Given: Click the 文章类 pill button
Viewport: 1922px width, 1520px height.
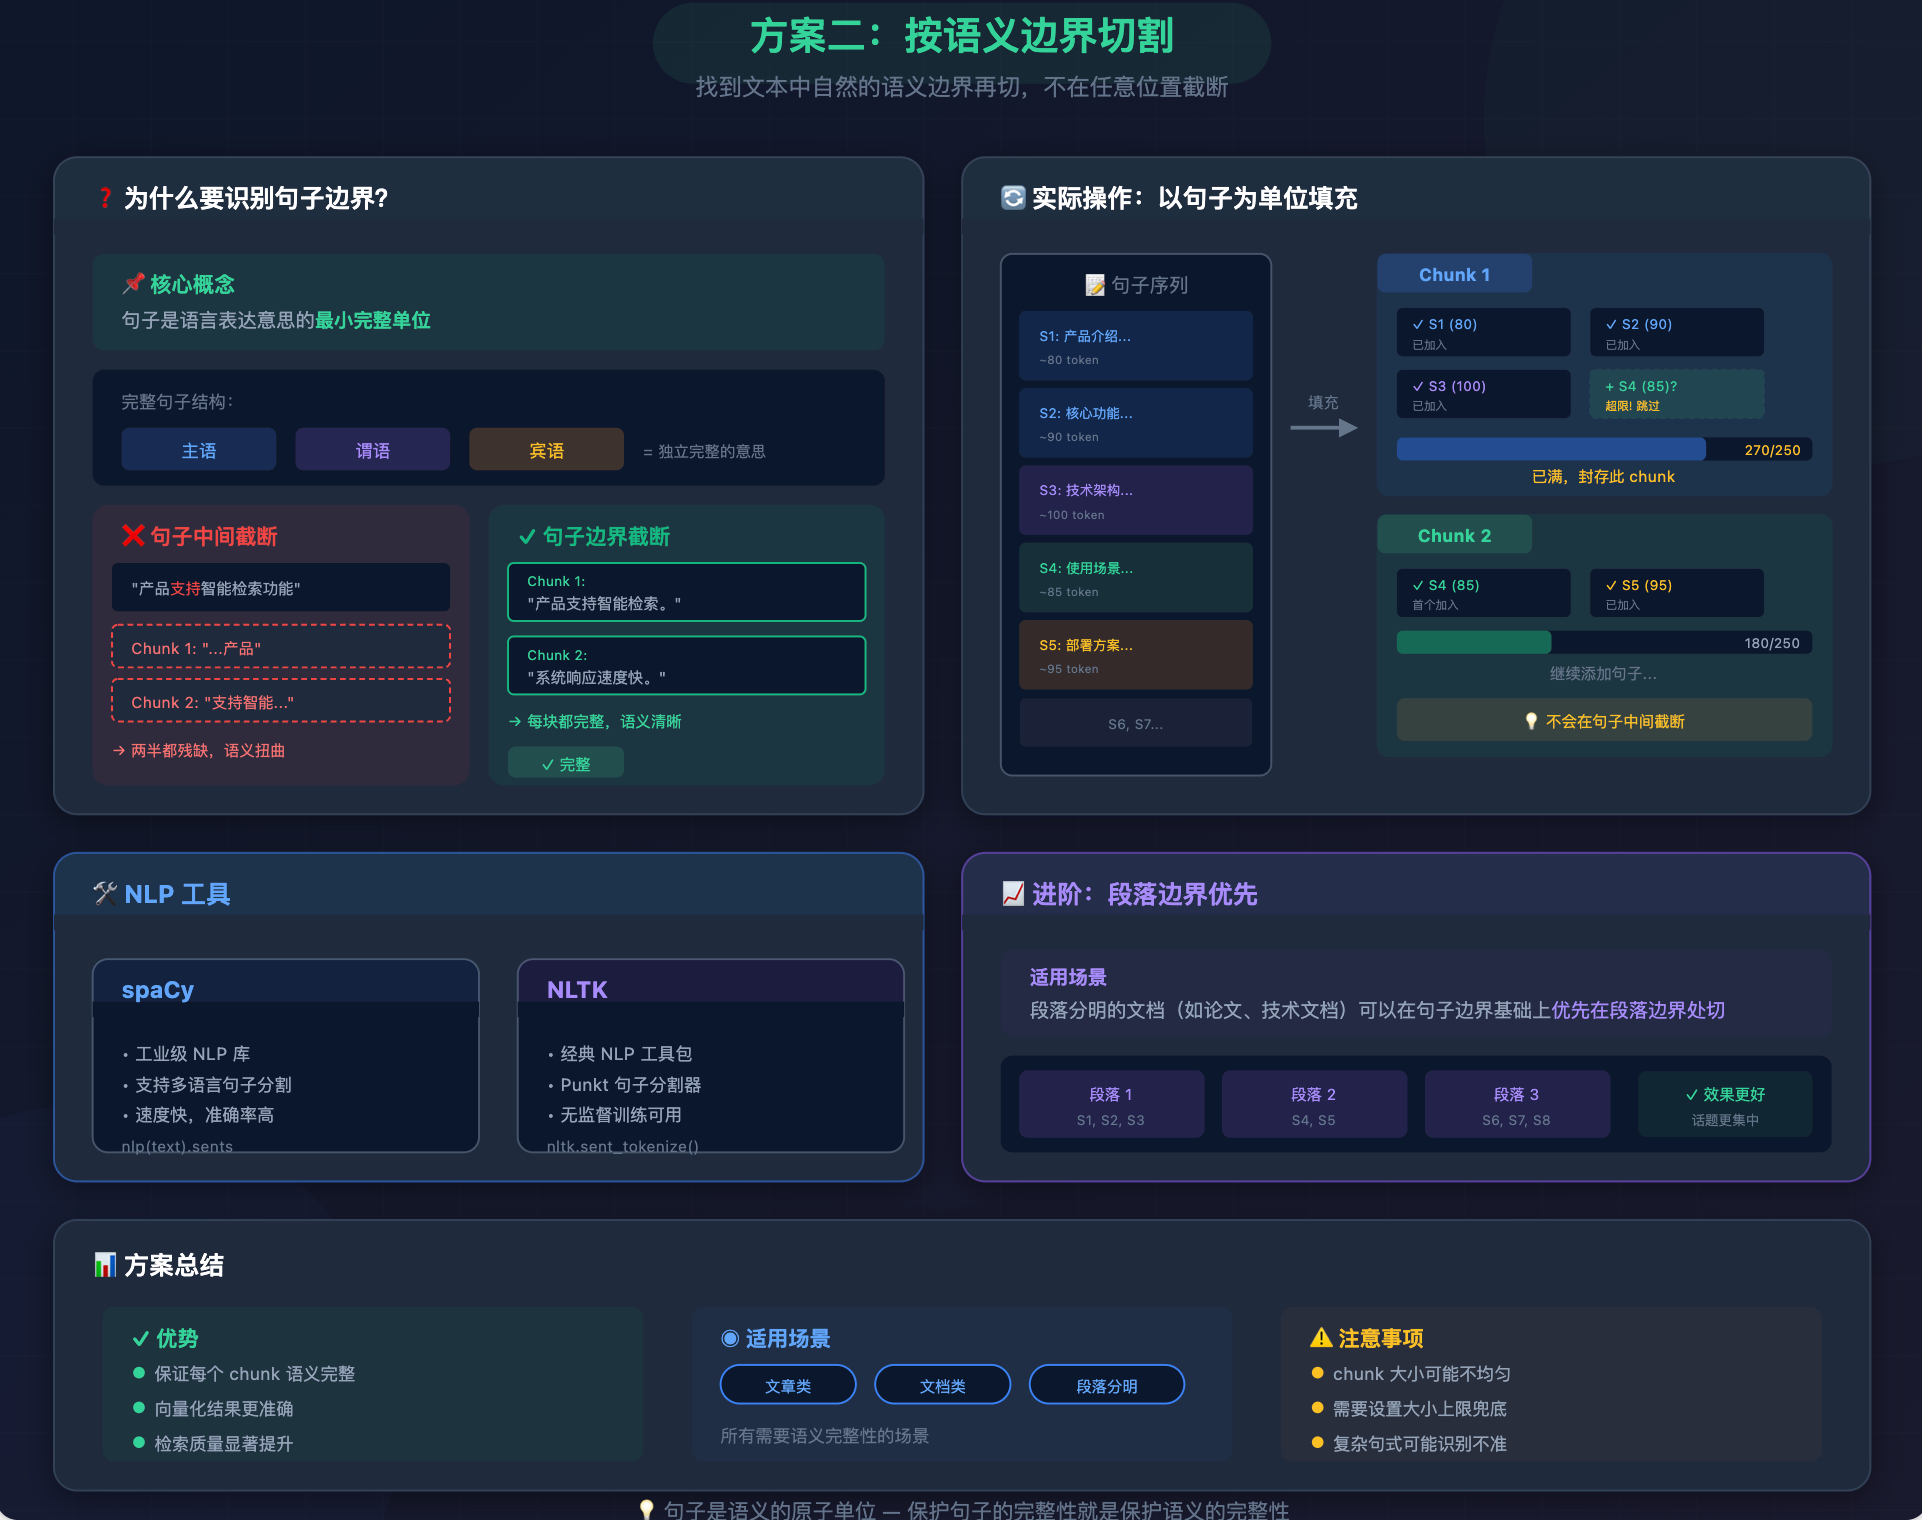Looking at the screenshot, I should point(788,1385).
